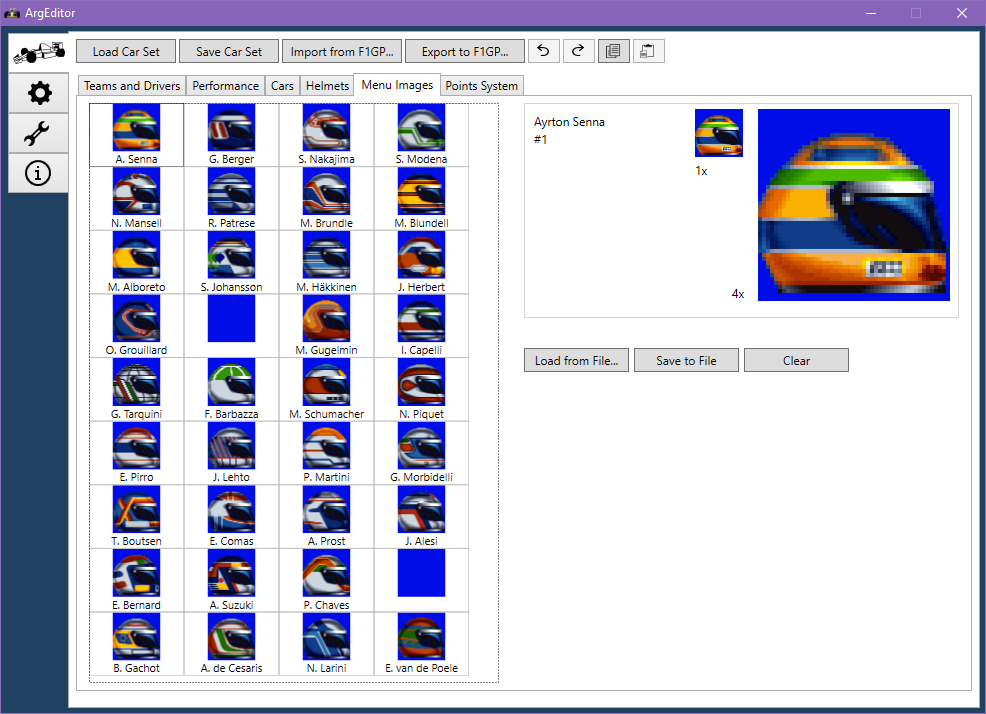Select S. Nakajima helmet image
986x714 pixels.
(x=326, y=128)
